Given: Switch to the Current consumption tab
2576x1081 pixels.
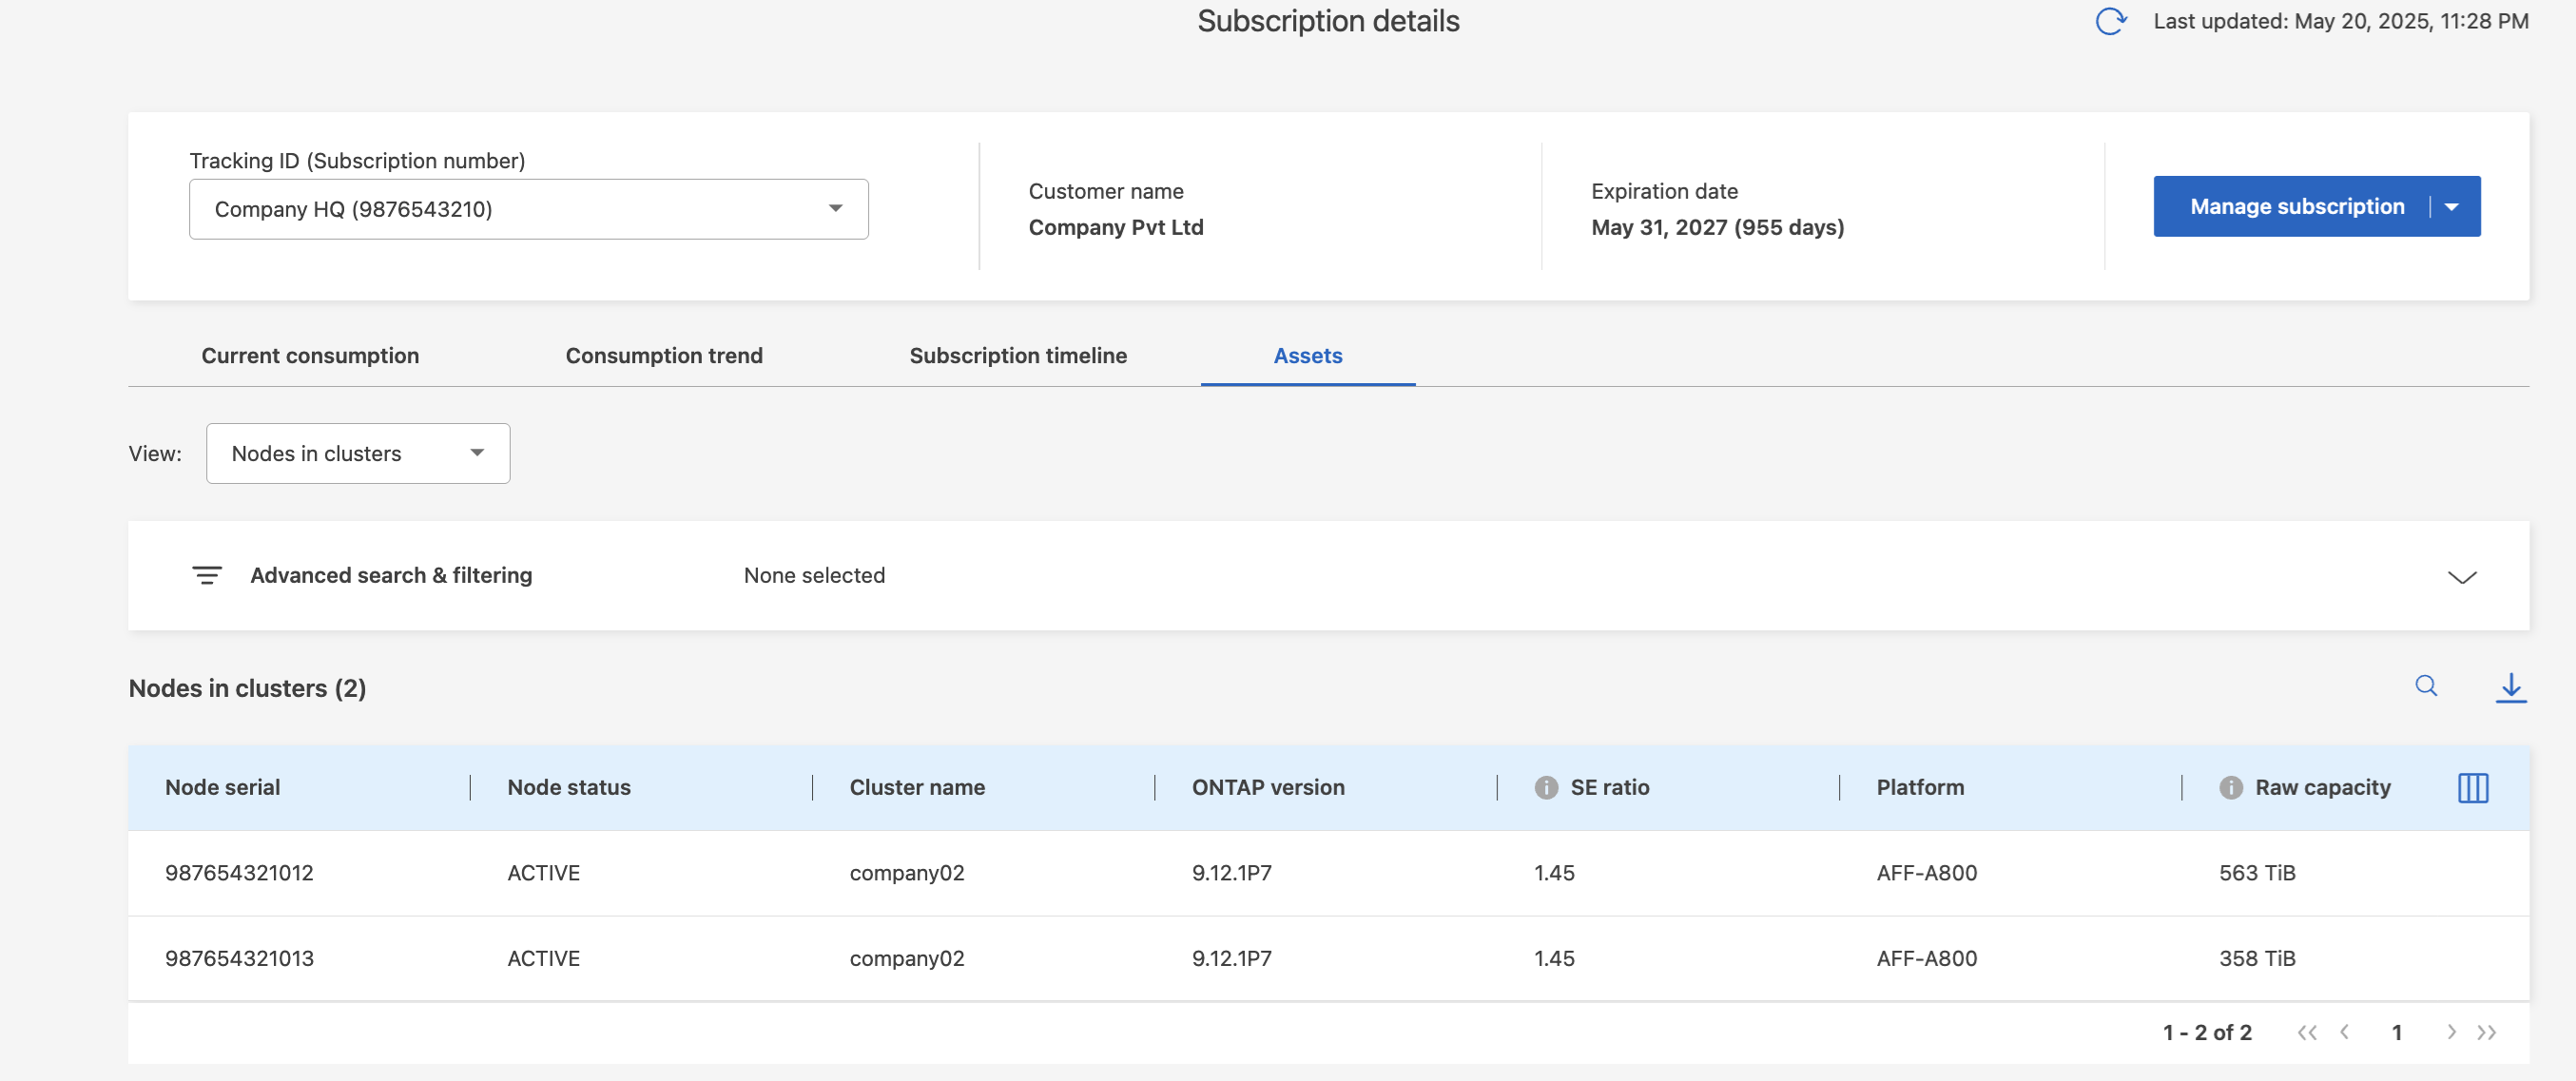Looking at the screenshot, I should click(x=310, y=356).
